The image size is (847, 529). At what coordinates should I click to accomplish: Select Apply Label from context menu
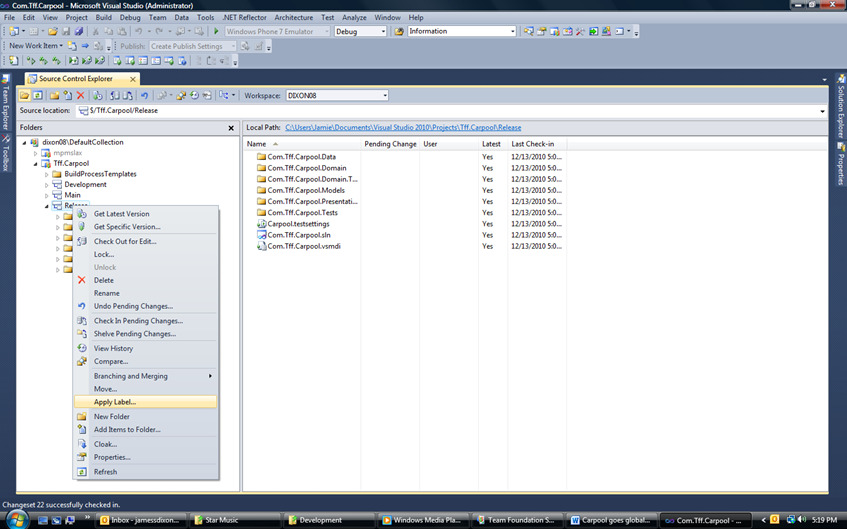tap(146, 402)
